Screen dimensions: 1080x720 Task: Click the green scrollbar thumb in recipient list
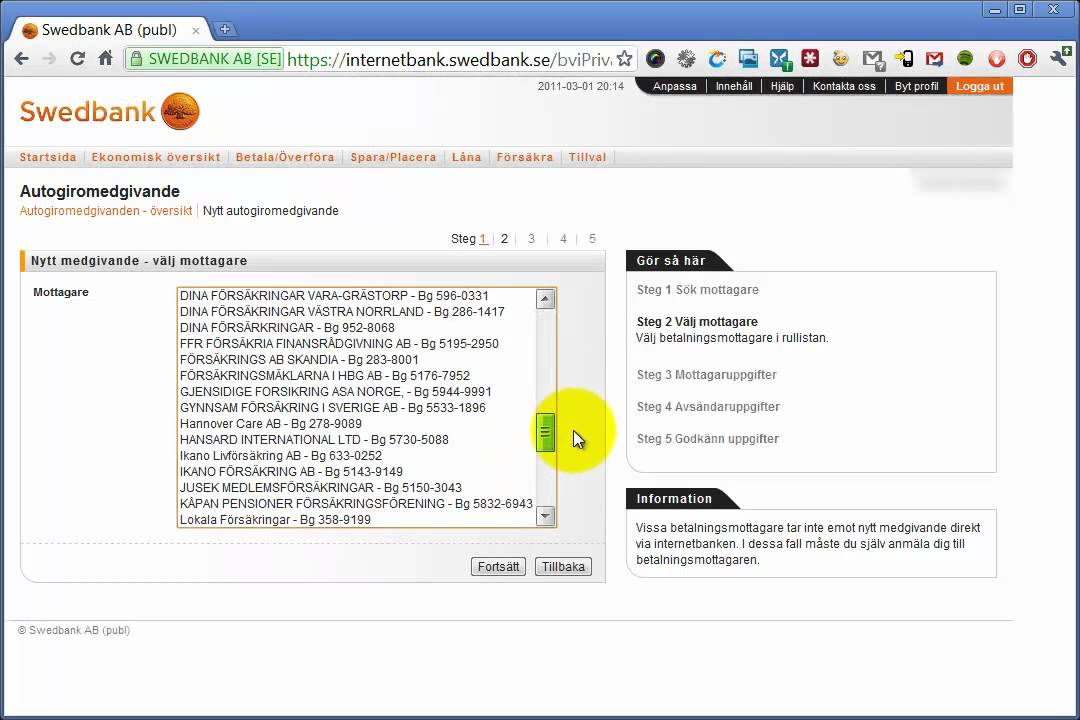(x=546, y=433)
